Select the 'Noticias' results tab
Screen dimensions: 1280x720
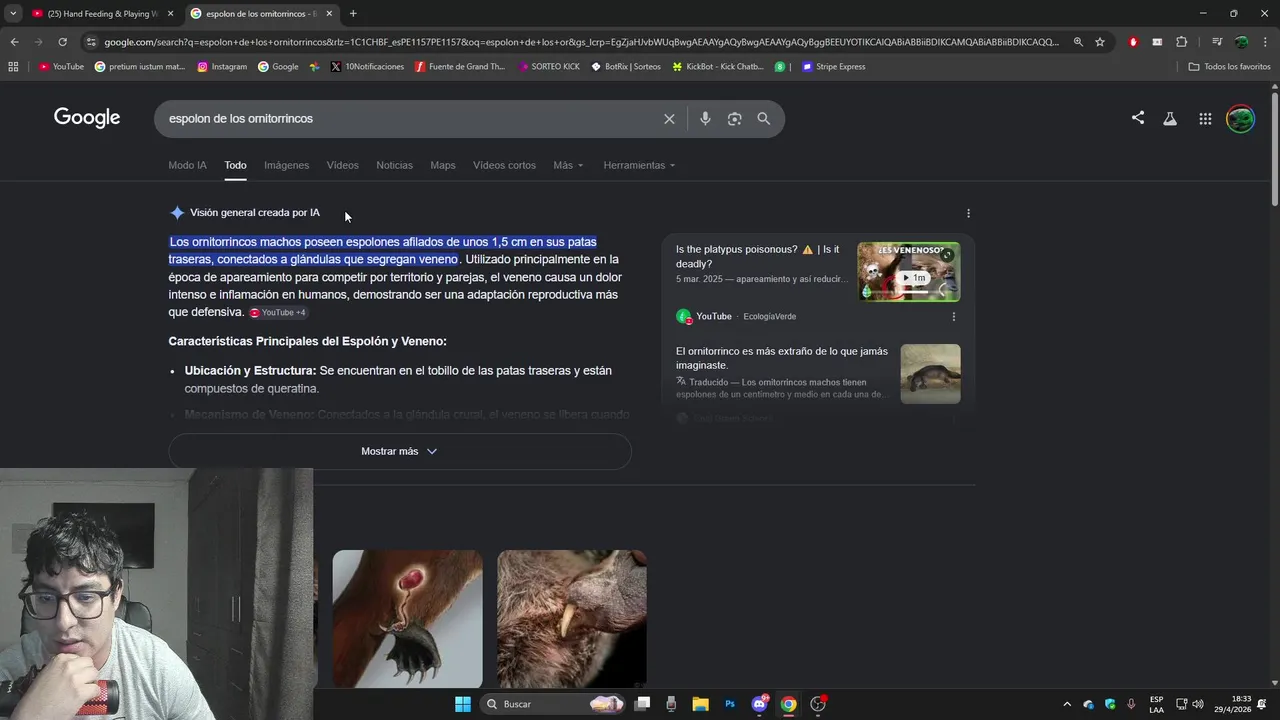tap(394, 165)
